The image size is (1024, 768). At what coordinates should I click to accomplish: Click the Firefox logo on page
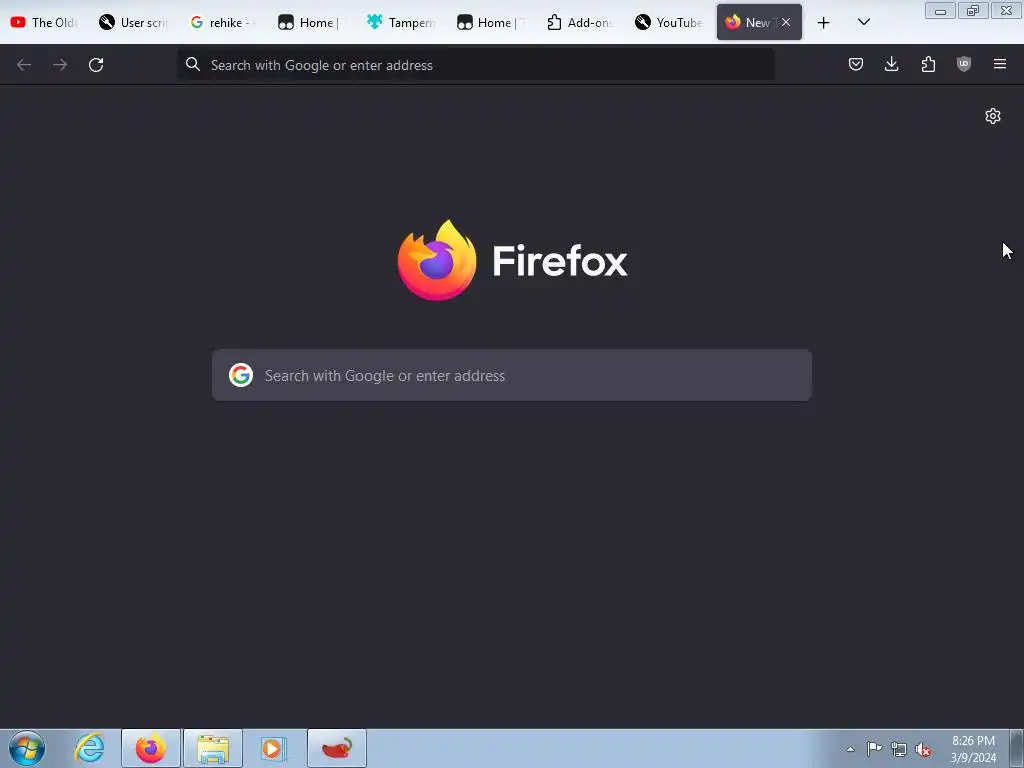(x=437, y=261)
